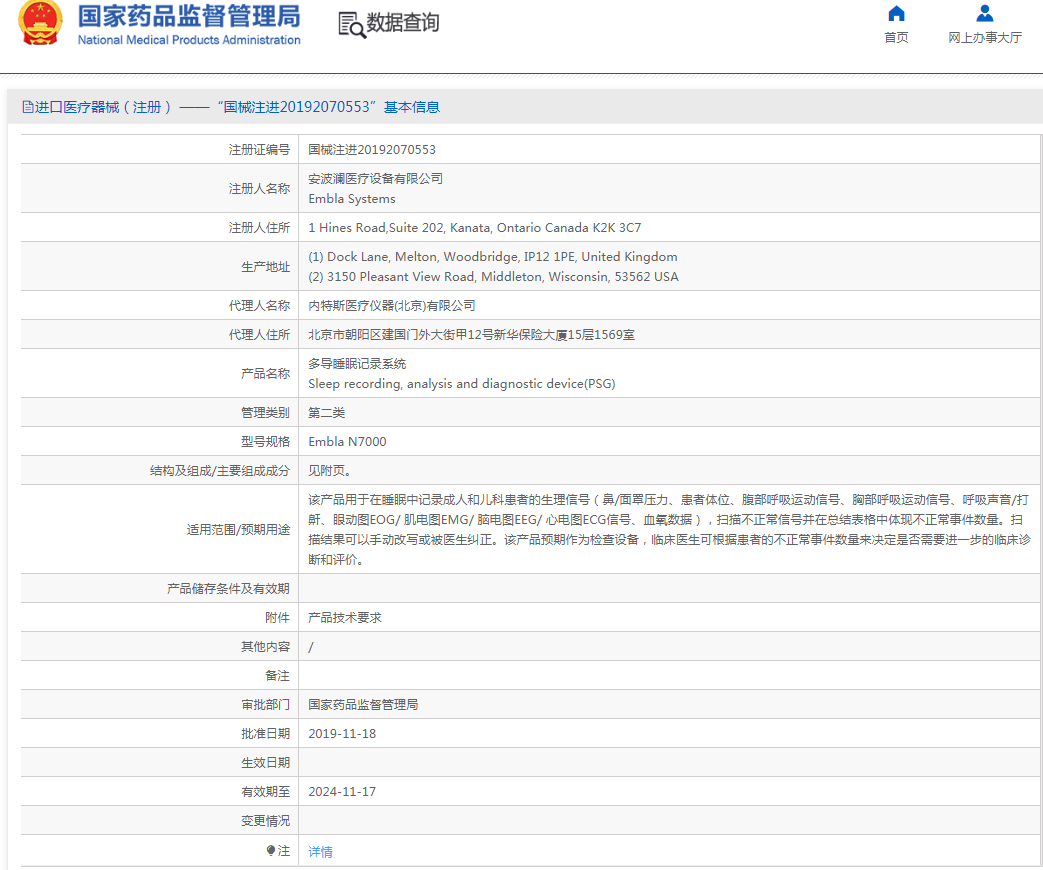Select the address 1 Hines Road

coord(474,227)
